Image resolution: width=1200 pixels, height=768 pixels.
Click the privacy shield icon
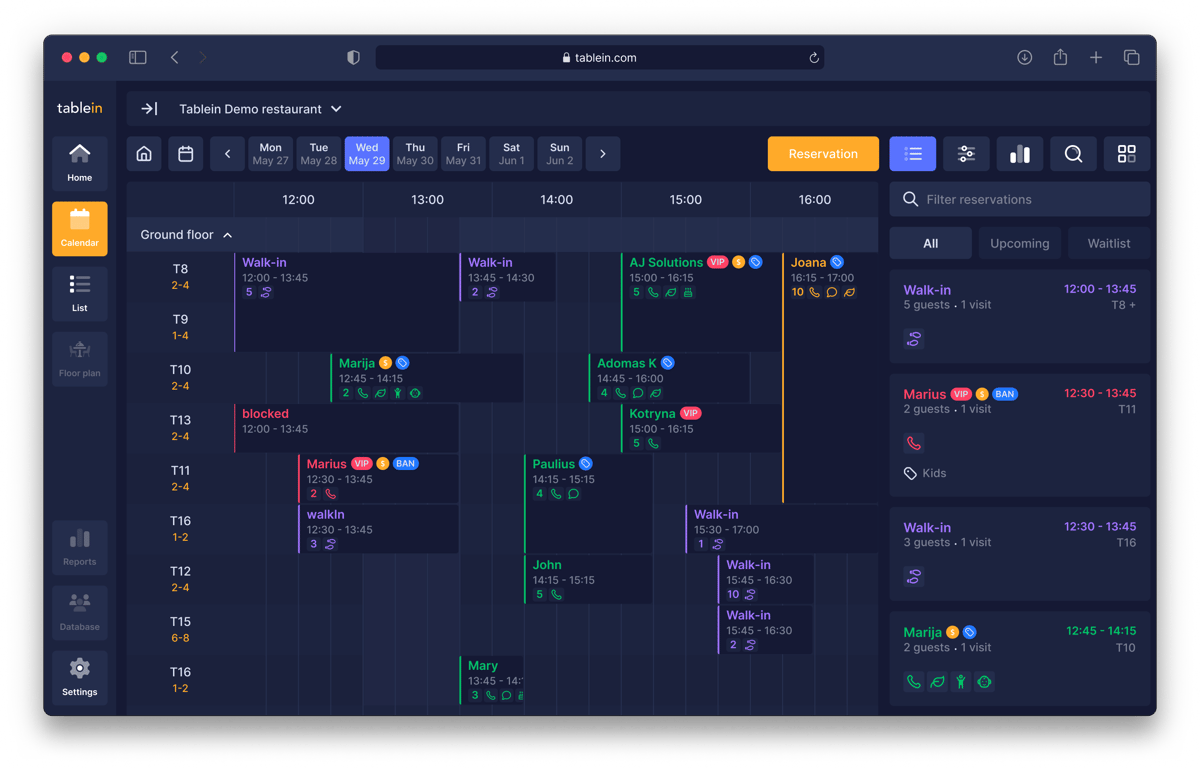point(353,58)
